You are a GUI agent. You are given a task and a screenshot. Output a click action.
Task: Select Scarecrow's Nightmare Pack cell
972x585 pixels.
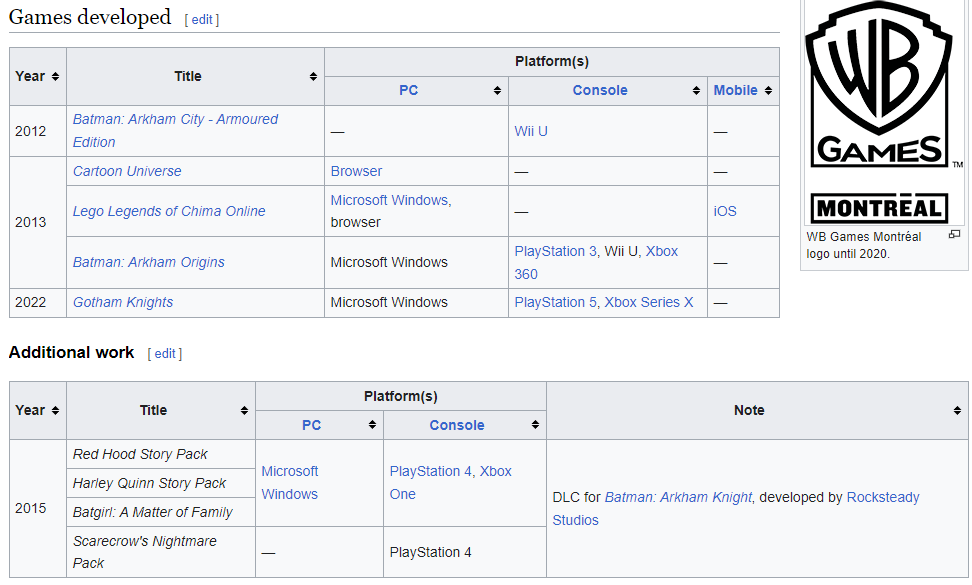[x=161, y=552]
